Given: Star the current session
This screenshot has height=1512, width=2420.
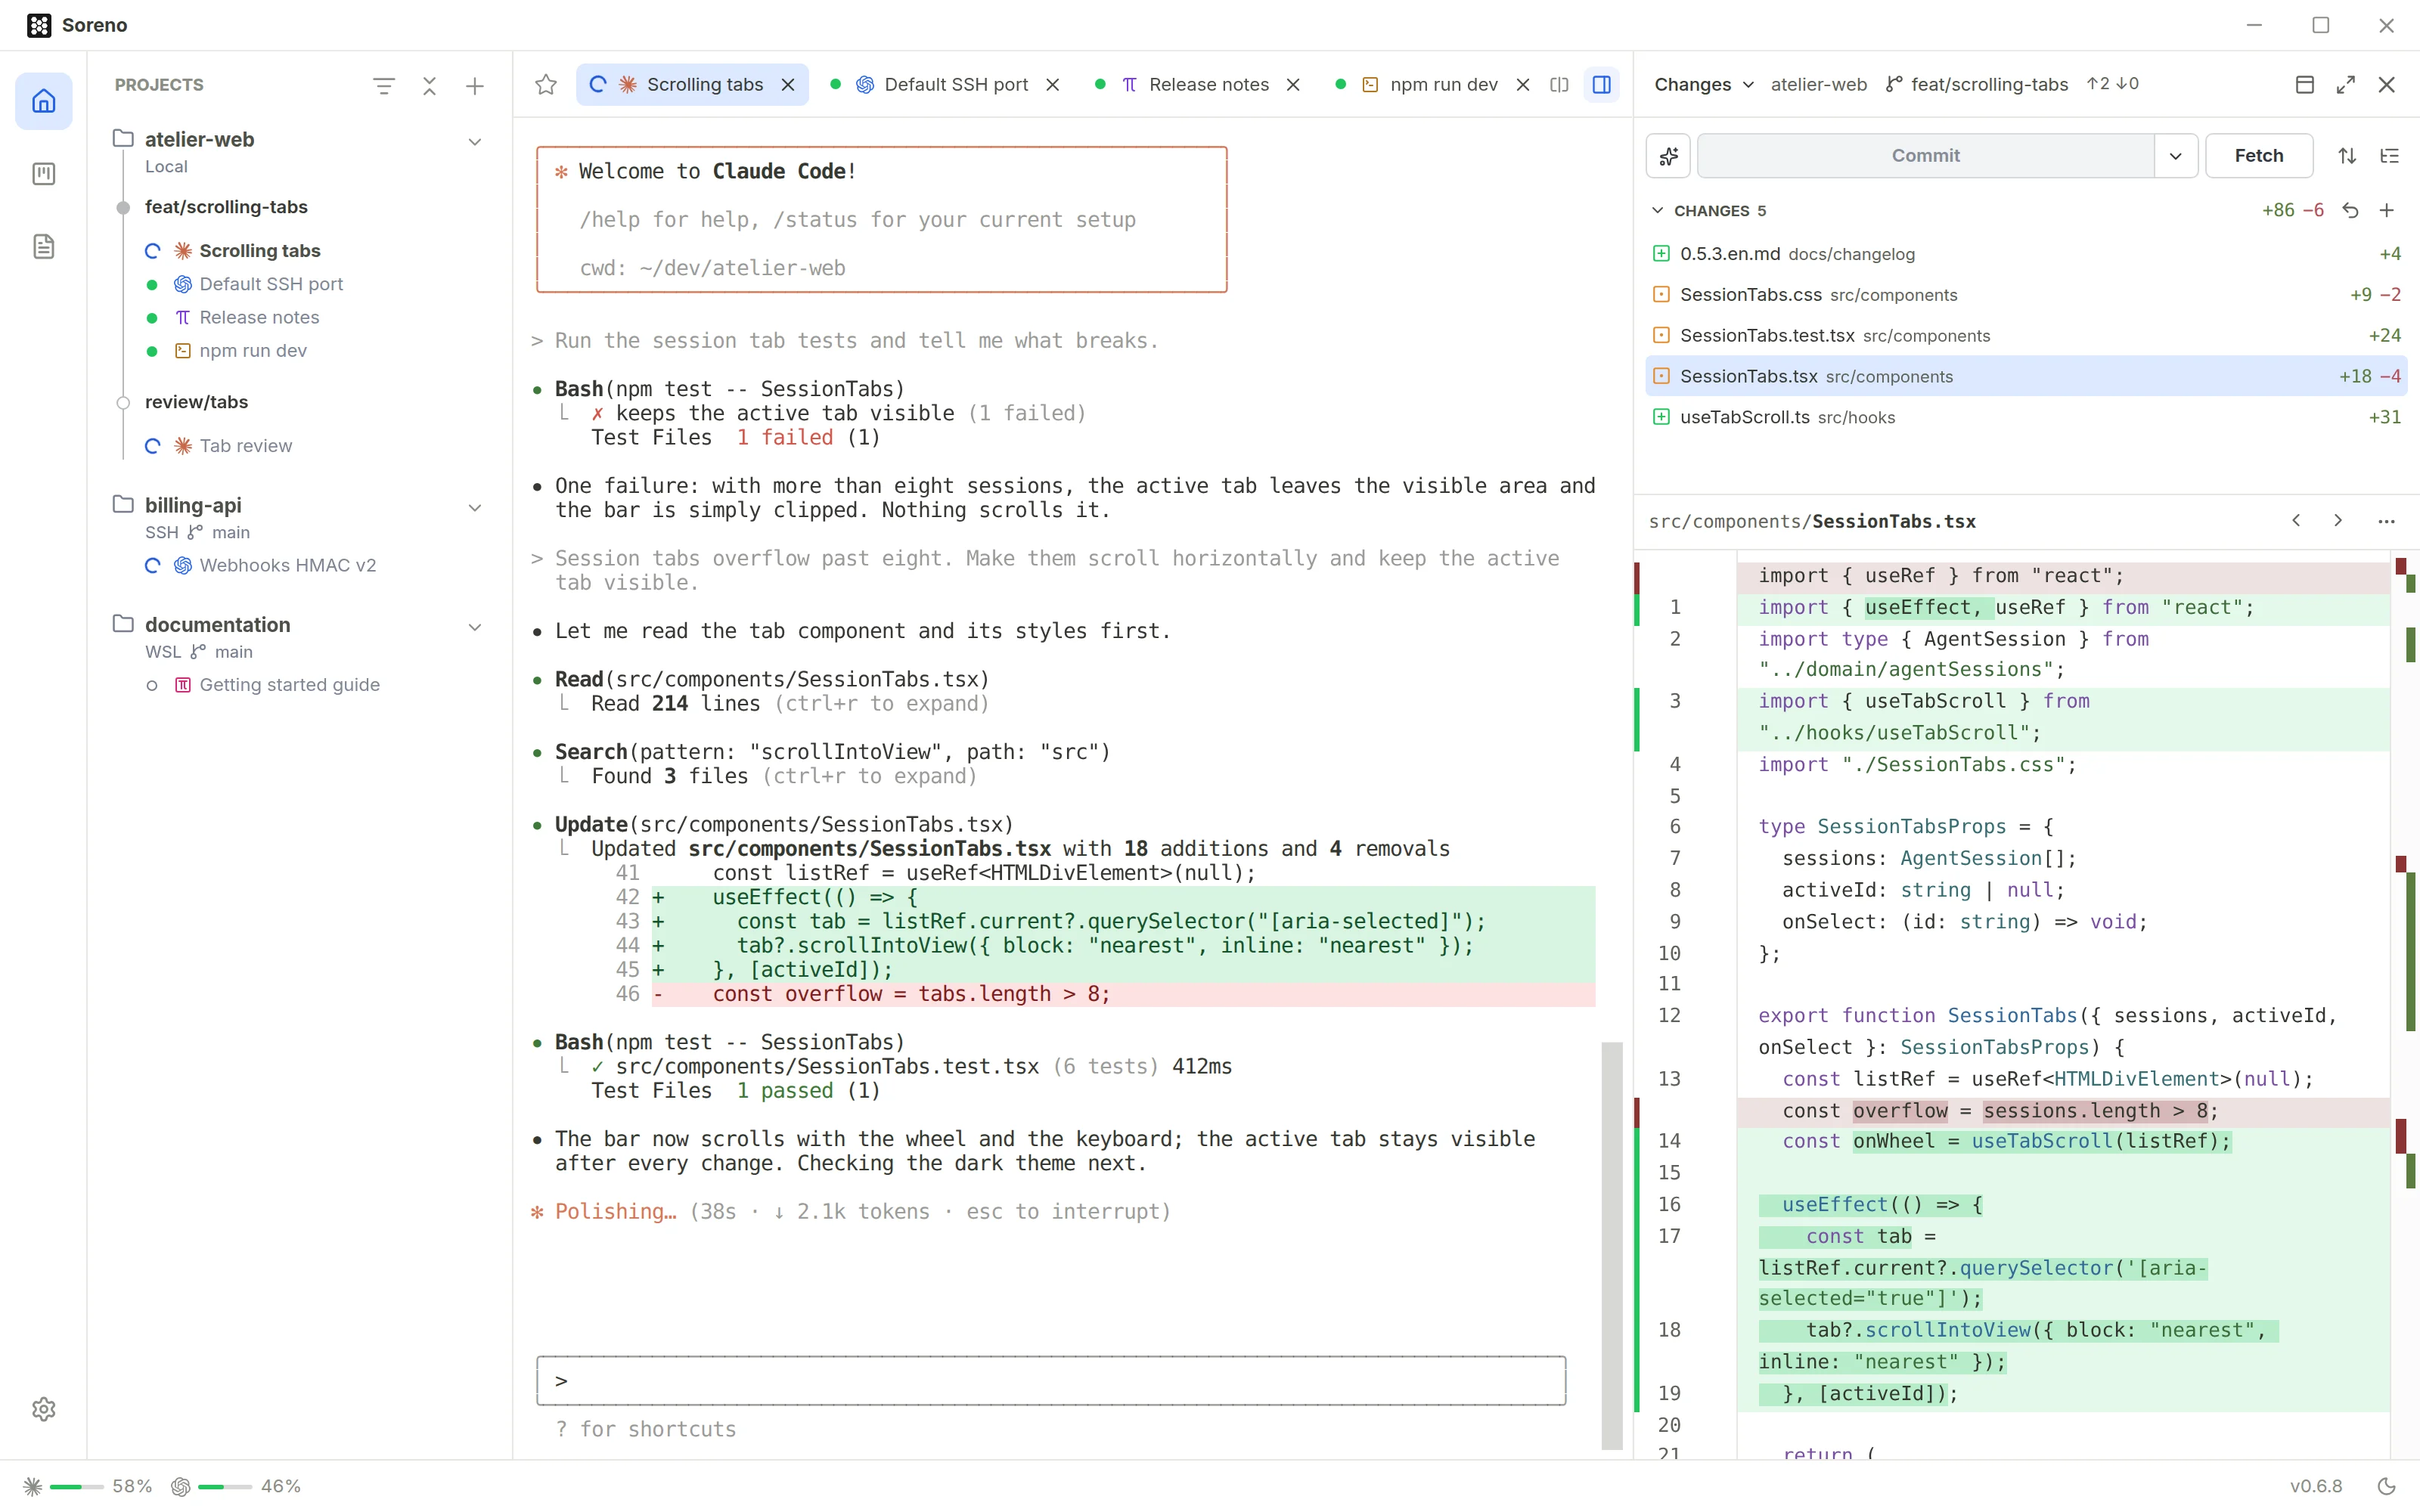Looking at the screenshot, I should pyautogui.click(x=546, y=85).
